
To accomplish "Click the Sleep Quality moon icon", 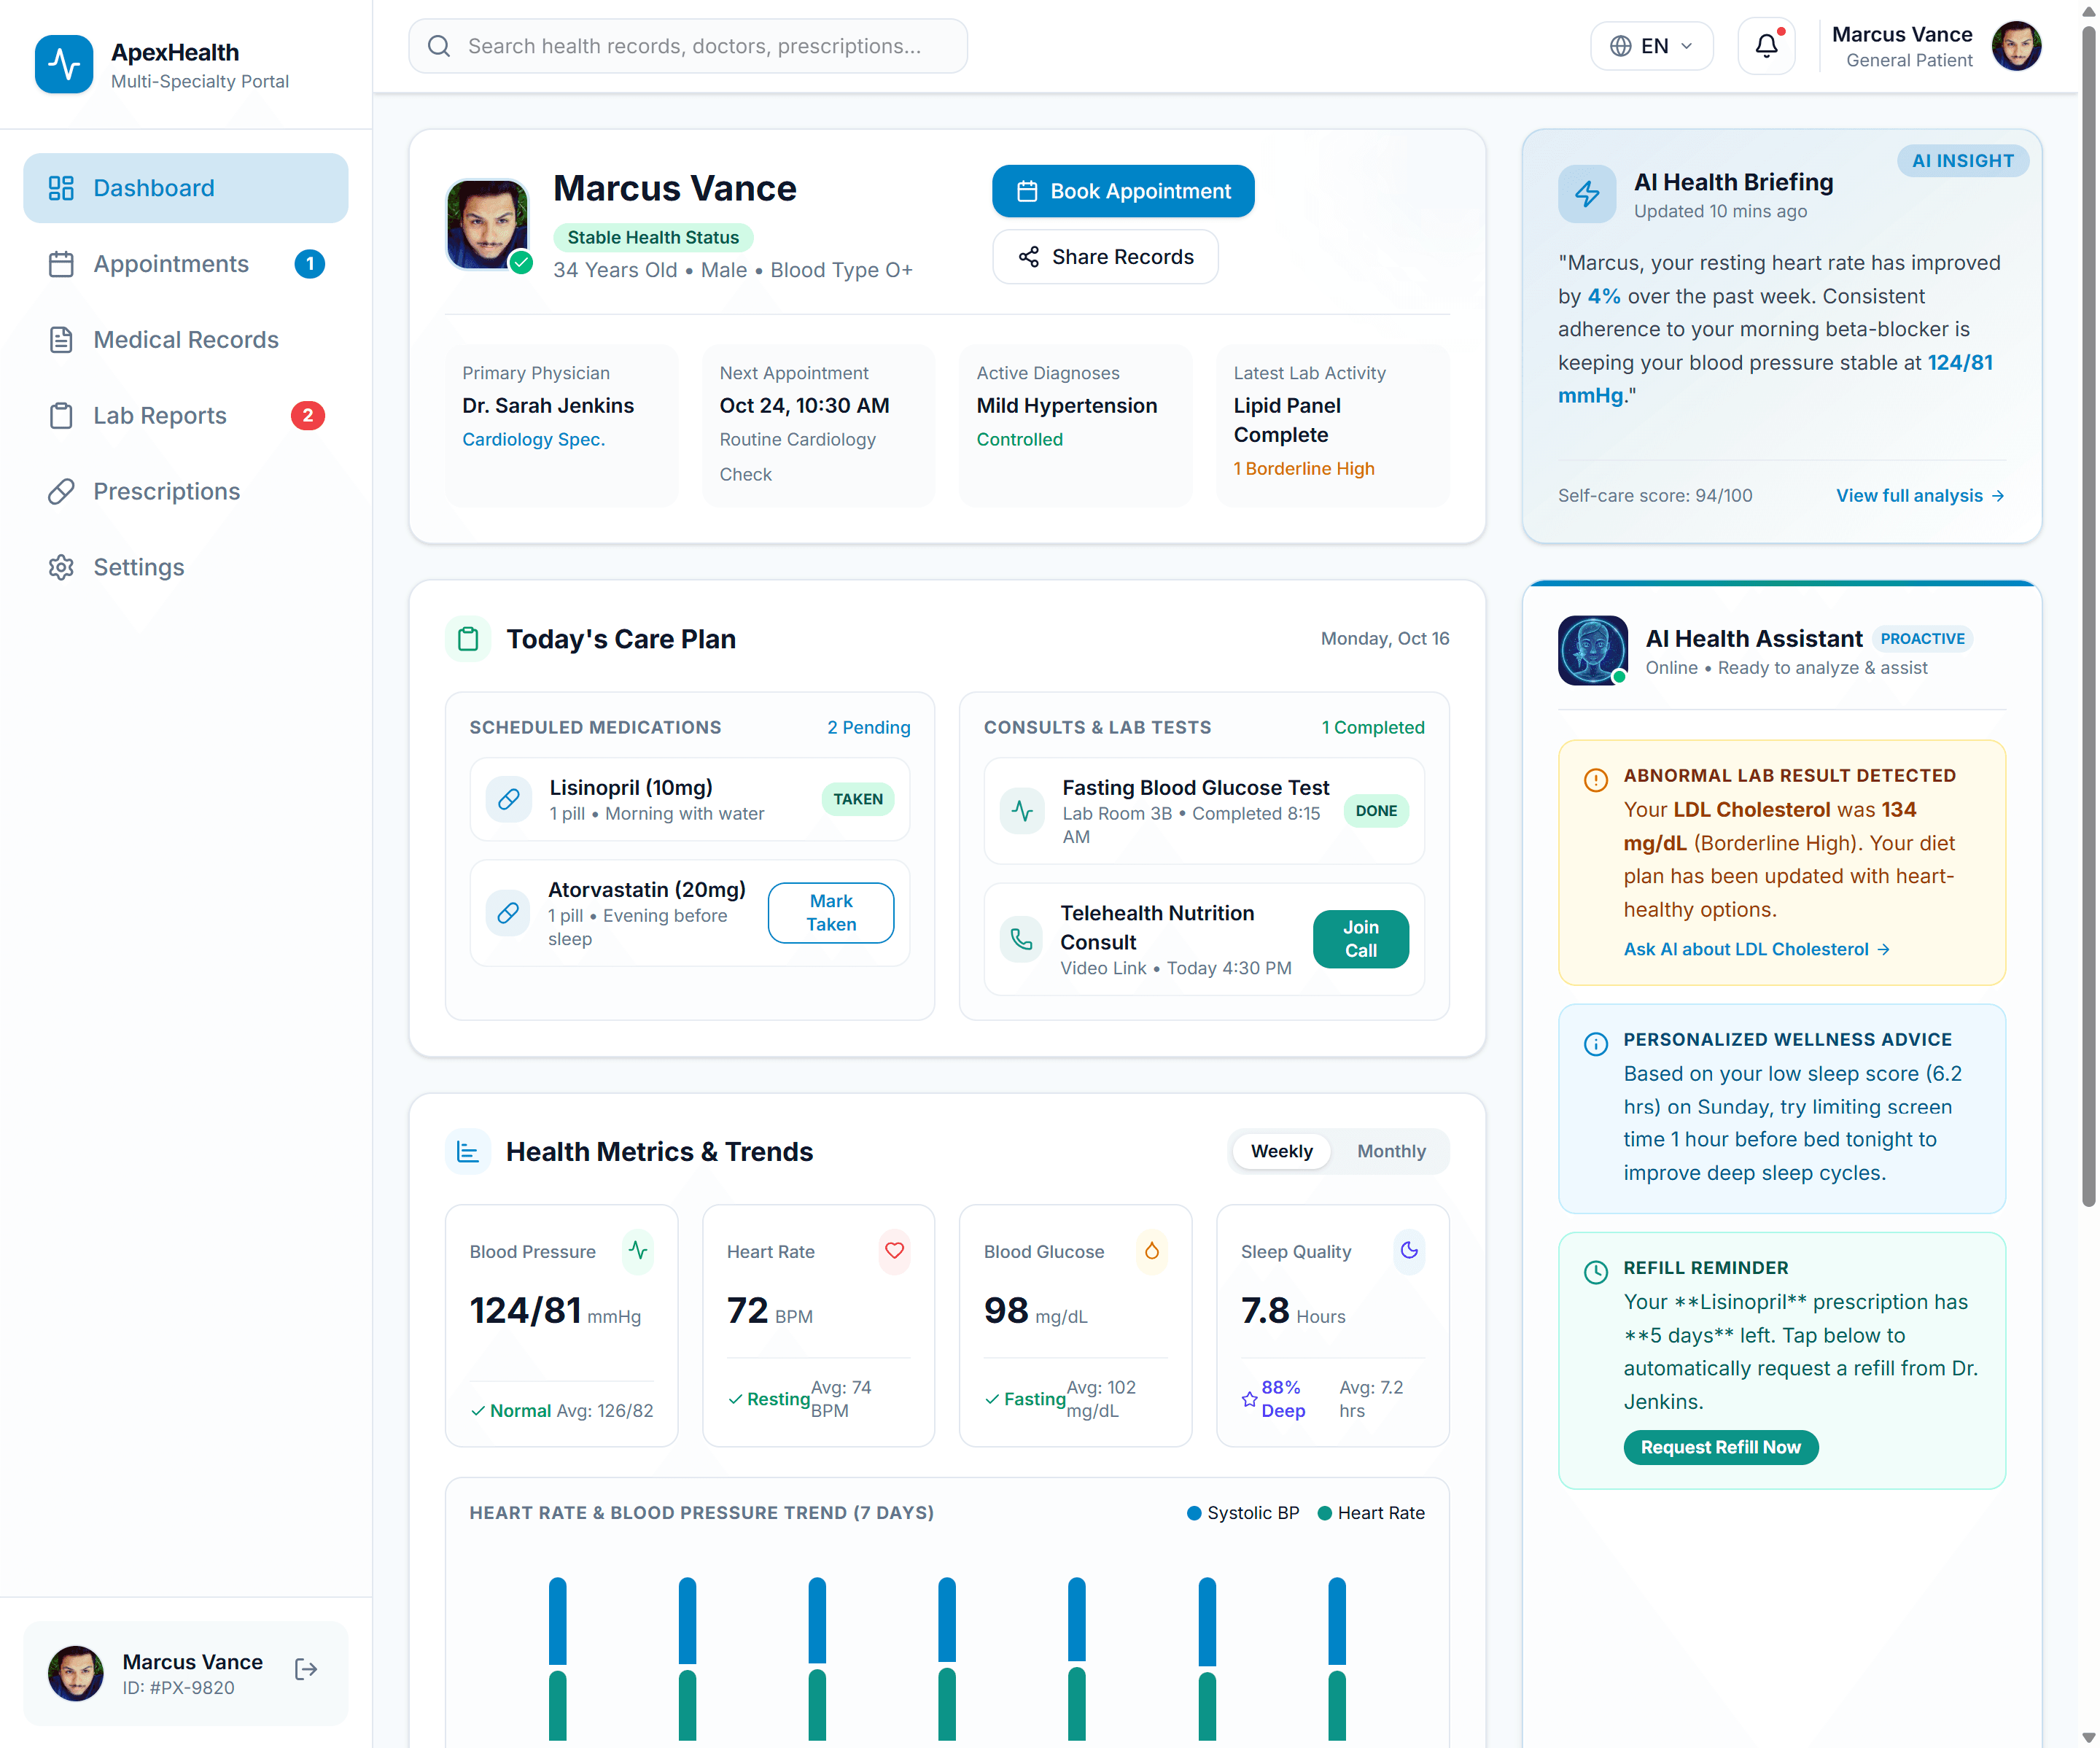I will 1409,1251.
